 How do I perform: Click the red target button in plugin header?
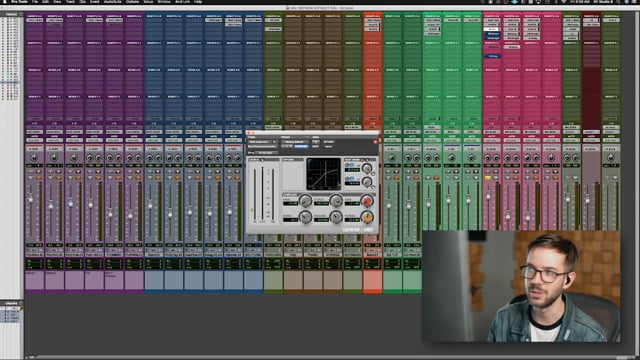[x=376, y=142]
